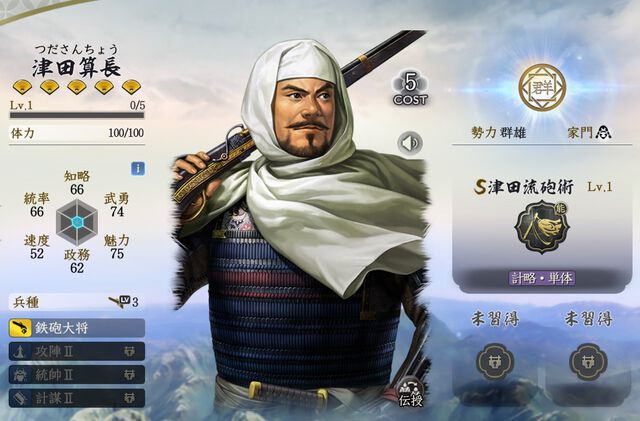Click the 群 faction crest emblem

point(542,87)
